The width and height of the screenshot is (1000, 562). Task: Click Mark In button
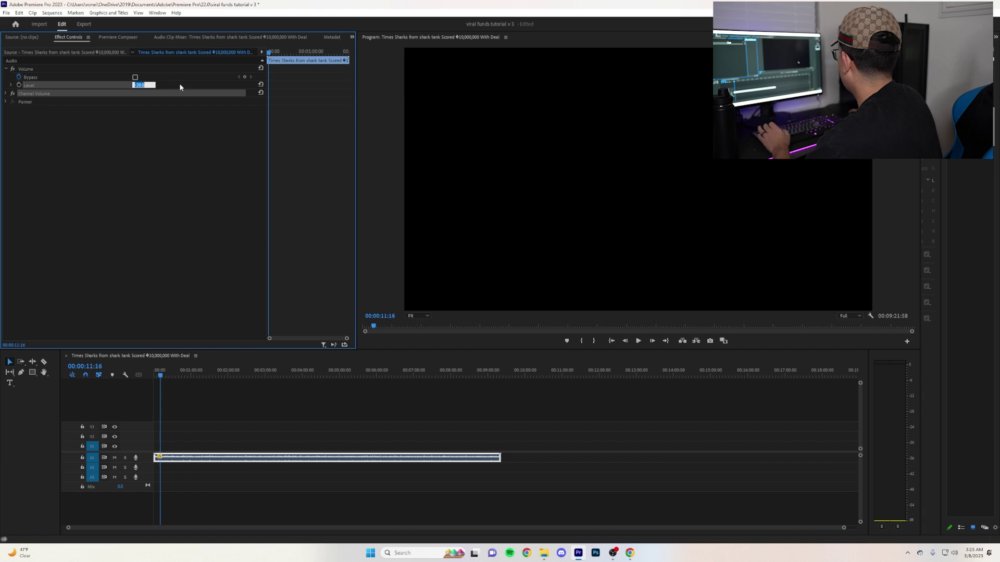pyautogui.click(x=581, y=341)
